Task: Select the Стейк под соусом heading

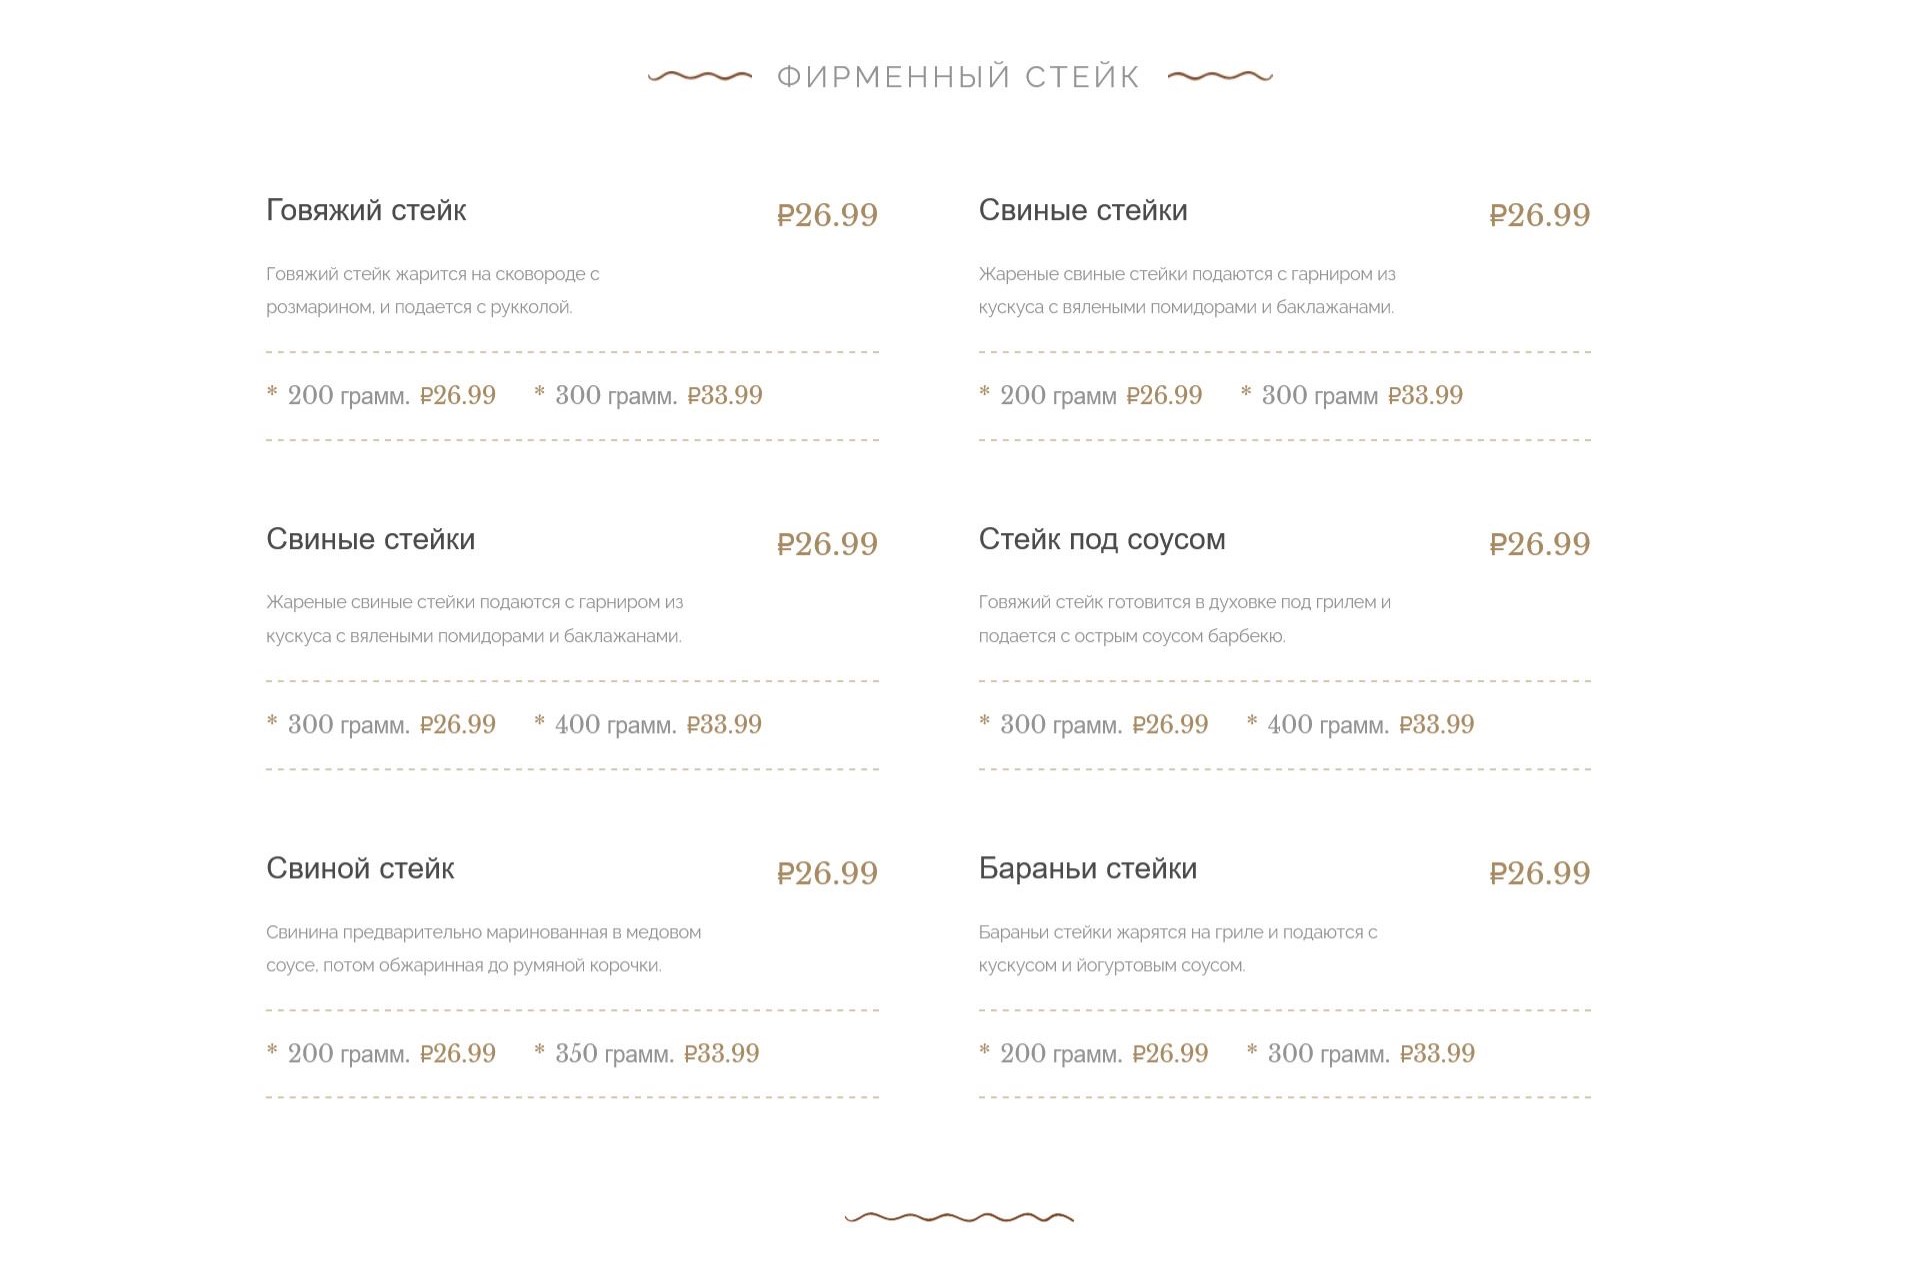Action: tap(1101, 539)
